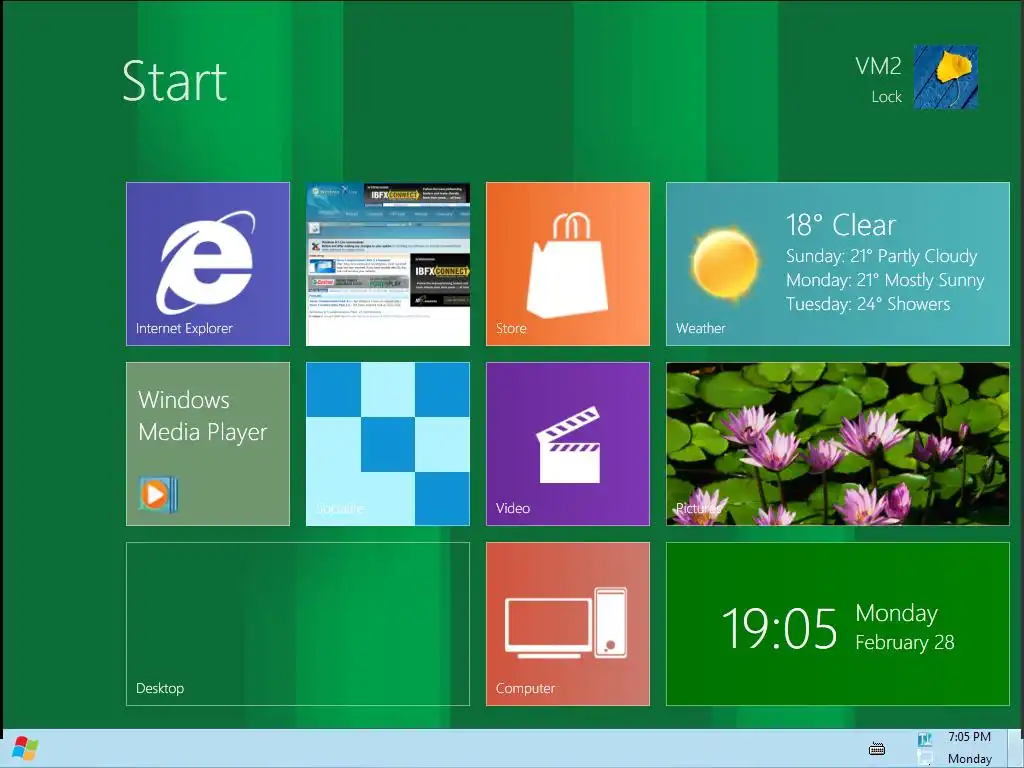
Task: Click the VM2 user avatar picture
Action: click(x=946, y=77)
